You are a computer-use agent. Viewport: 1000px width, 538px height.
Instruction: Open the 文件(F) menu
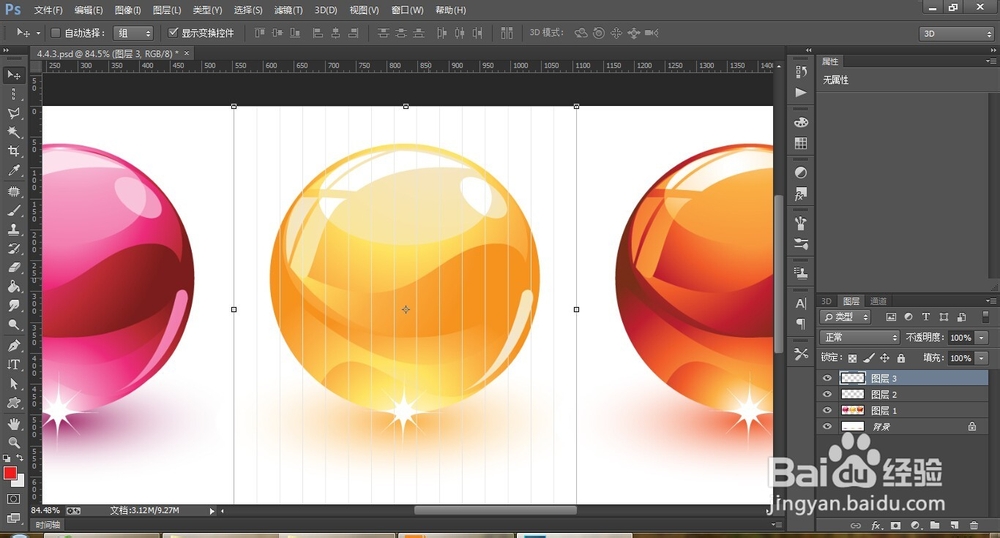click(48, 10)
